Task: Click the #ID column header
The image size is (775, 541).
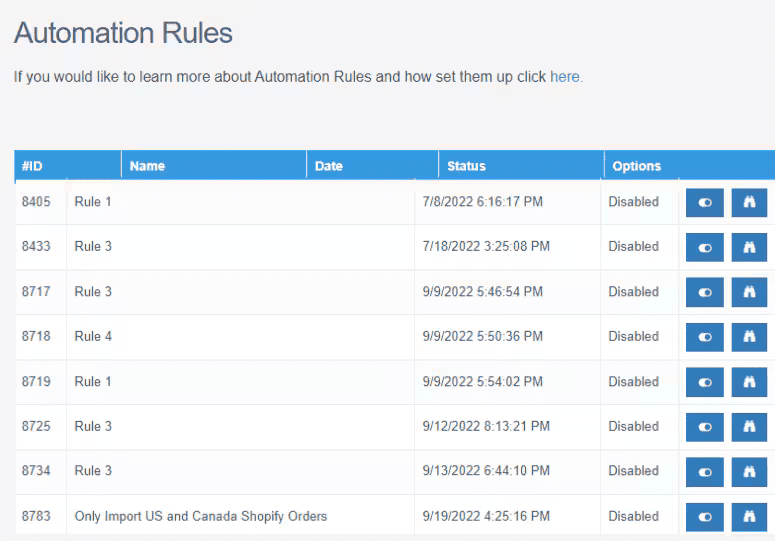Action: point(32,166)
